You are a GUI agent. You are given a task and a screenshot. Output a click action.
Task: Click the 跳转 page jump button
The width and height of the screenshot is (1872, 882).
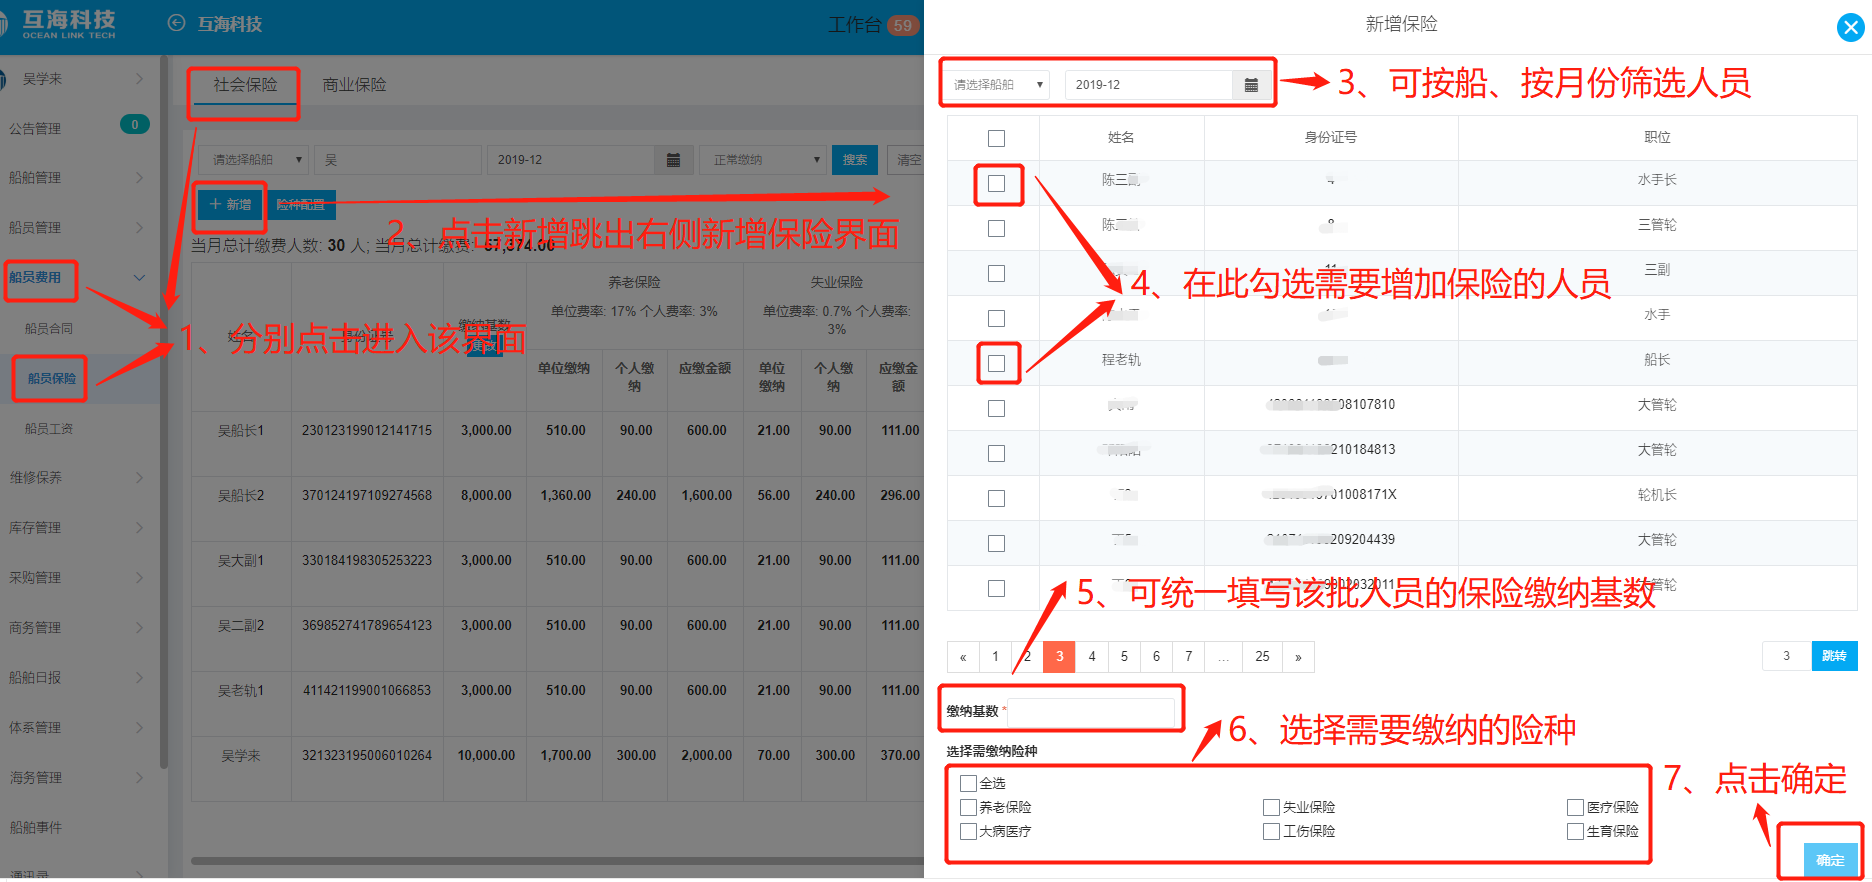[1834, 656]
